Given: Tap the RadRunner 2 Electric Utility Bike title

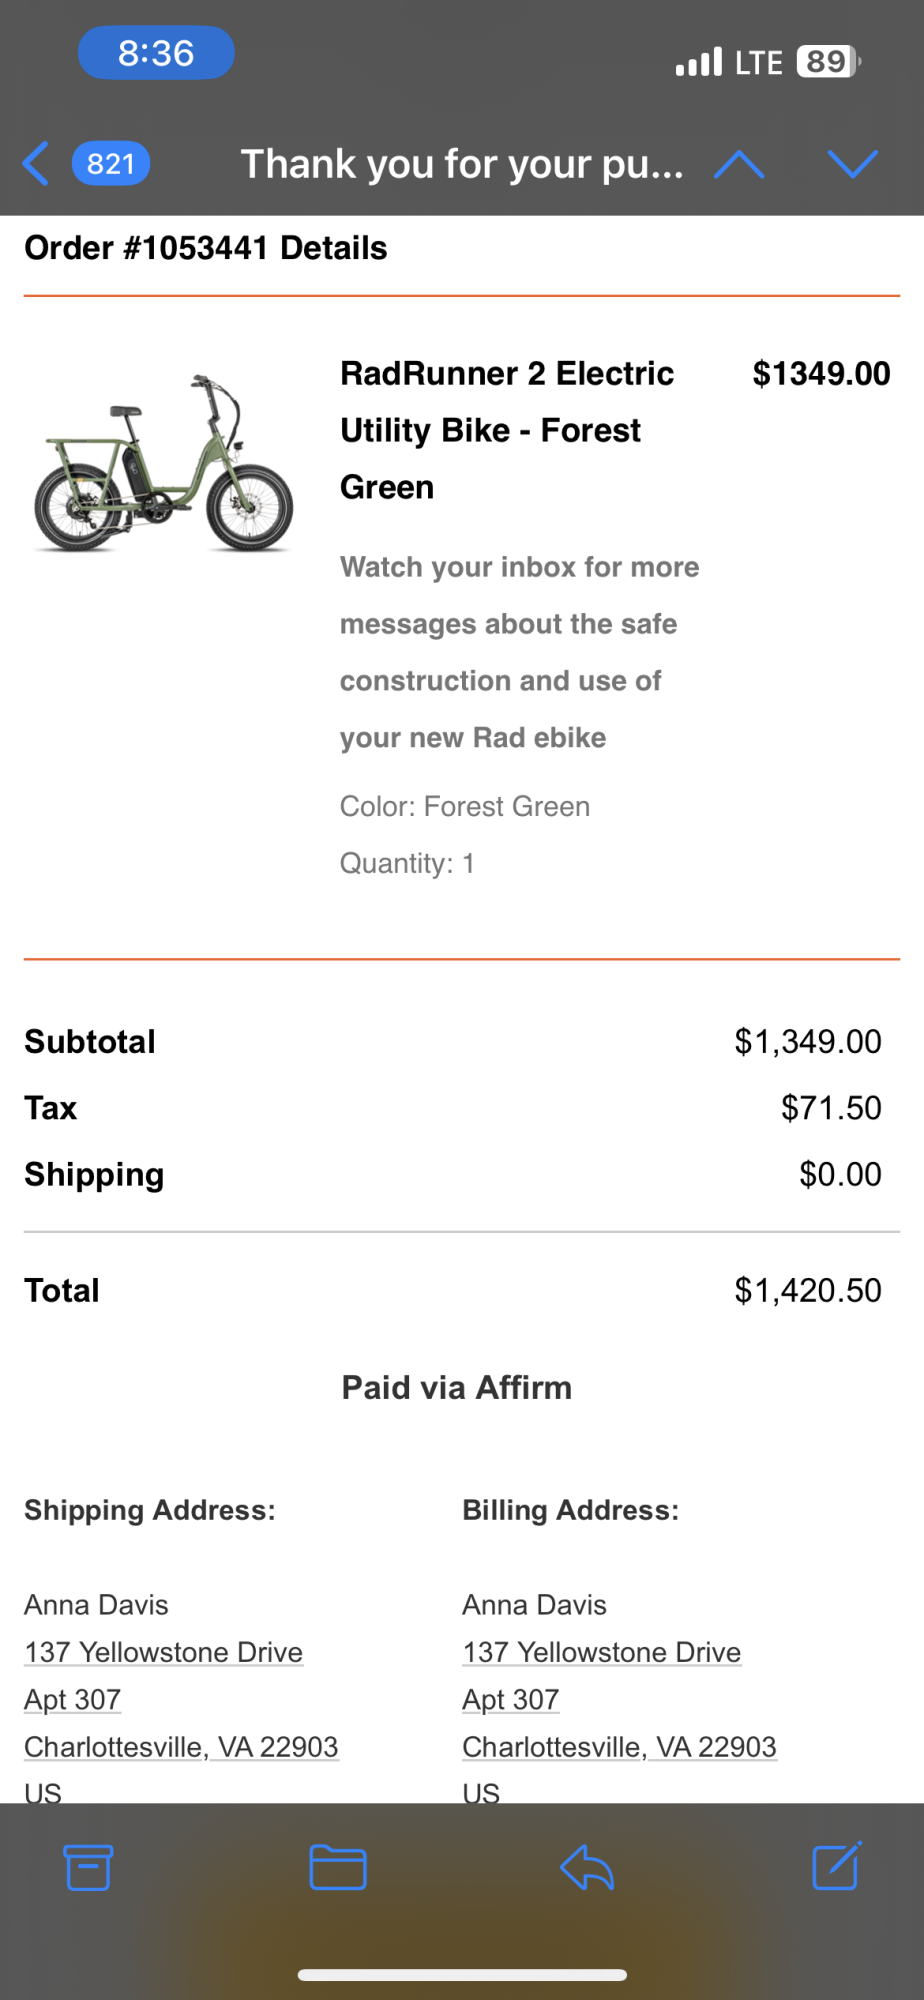Looking at the screenshot, I should point(507,430).
